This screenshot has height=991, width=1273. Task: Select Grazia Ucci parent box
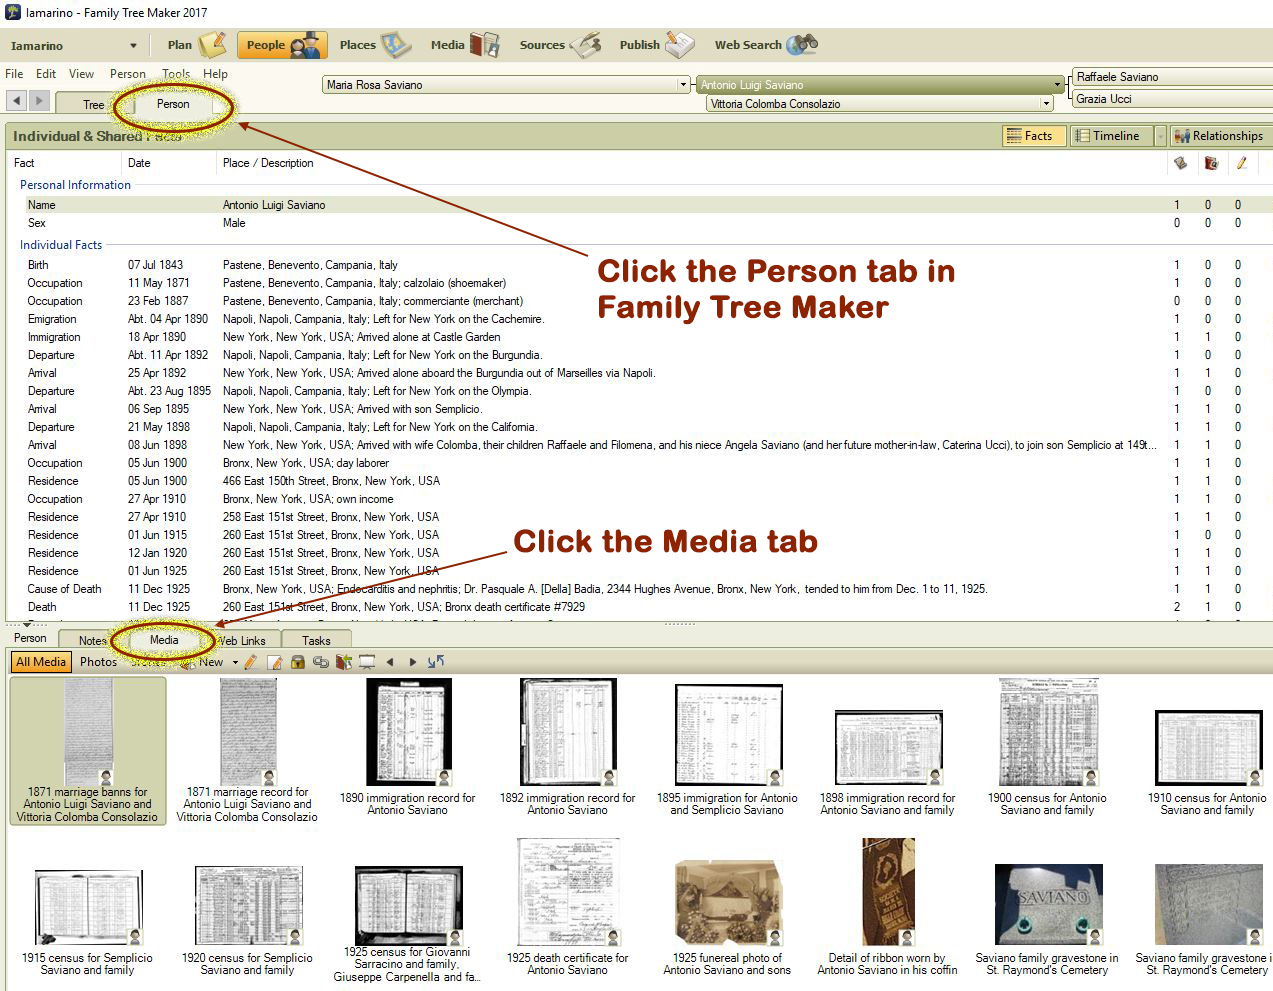click(1171, 99)
